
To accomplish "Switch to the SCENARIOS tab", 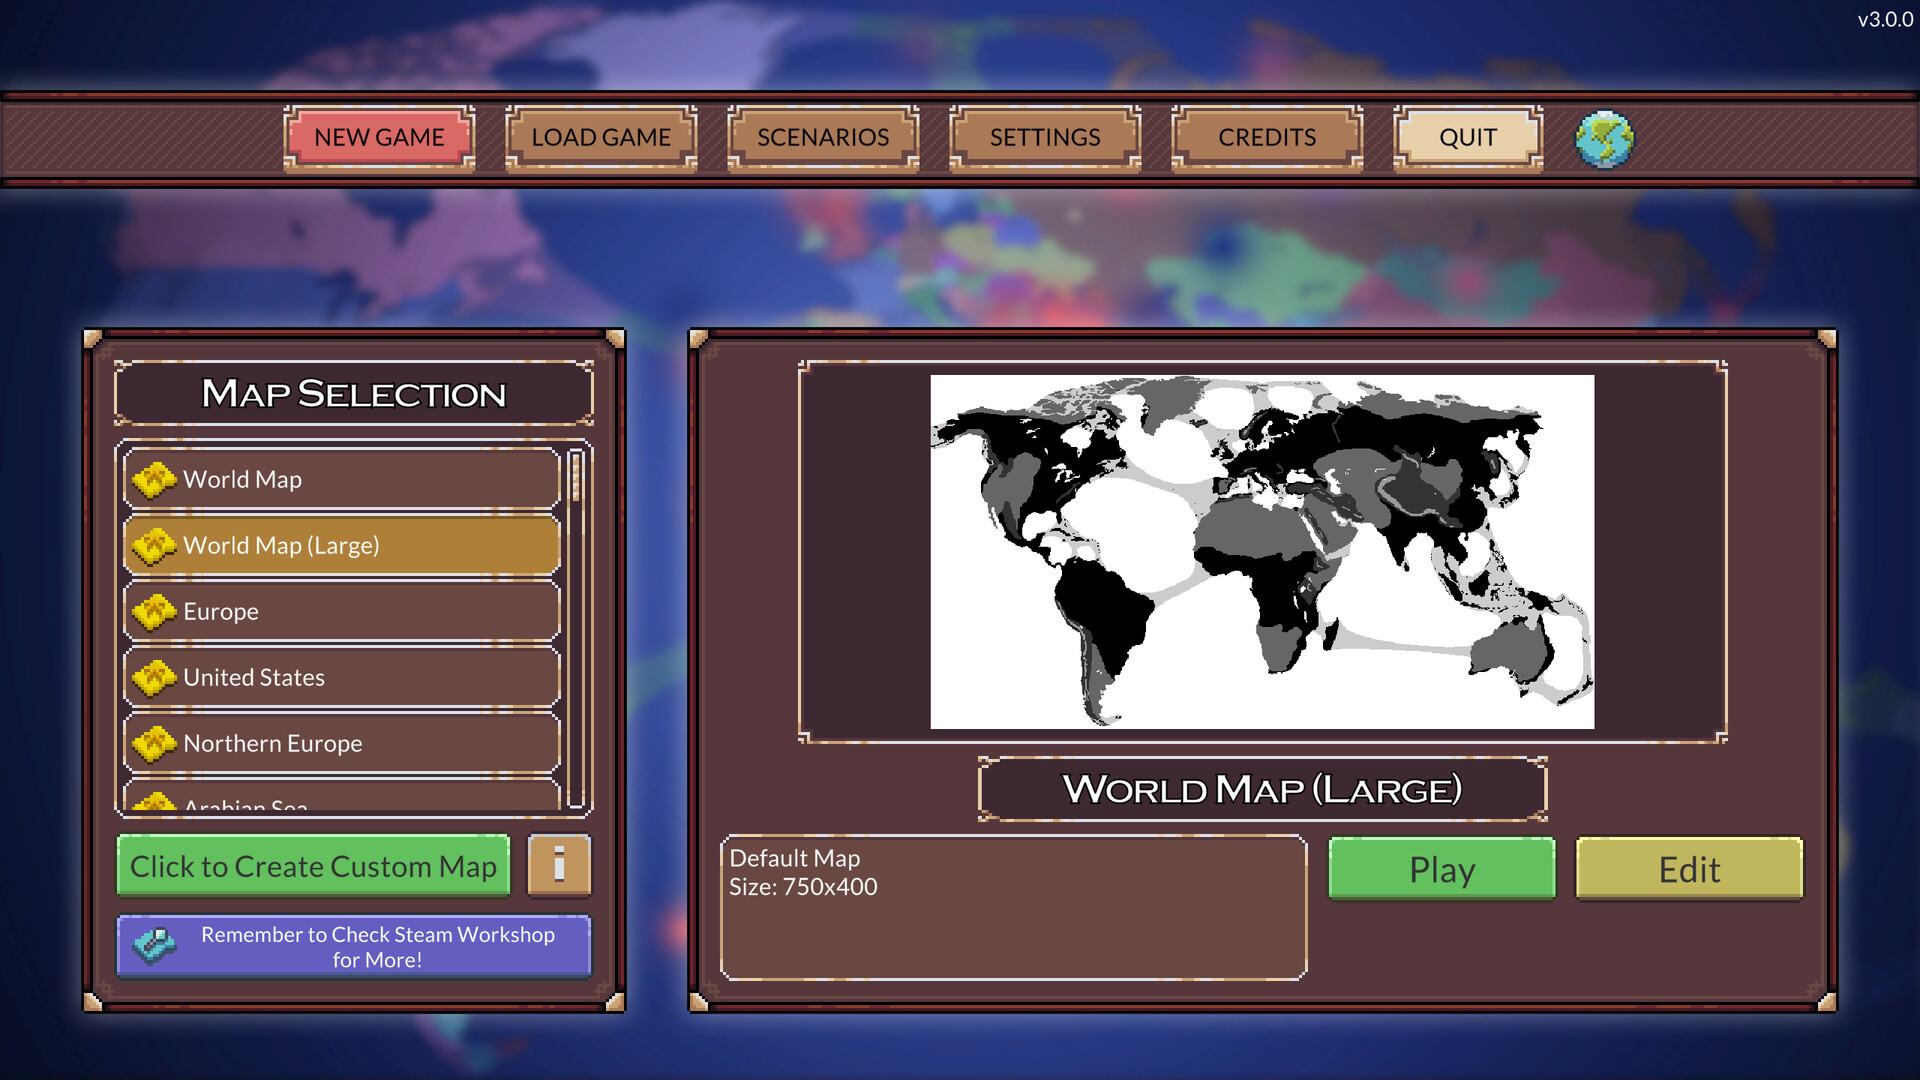I will pos(822,137).
